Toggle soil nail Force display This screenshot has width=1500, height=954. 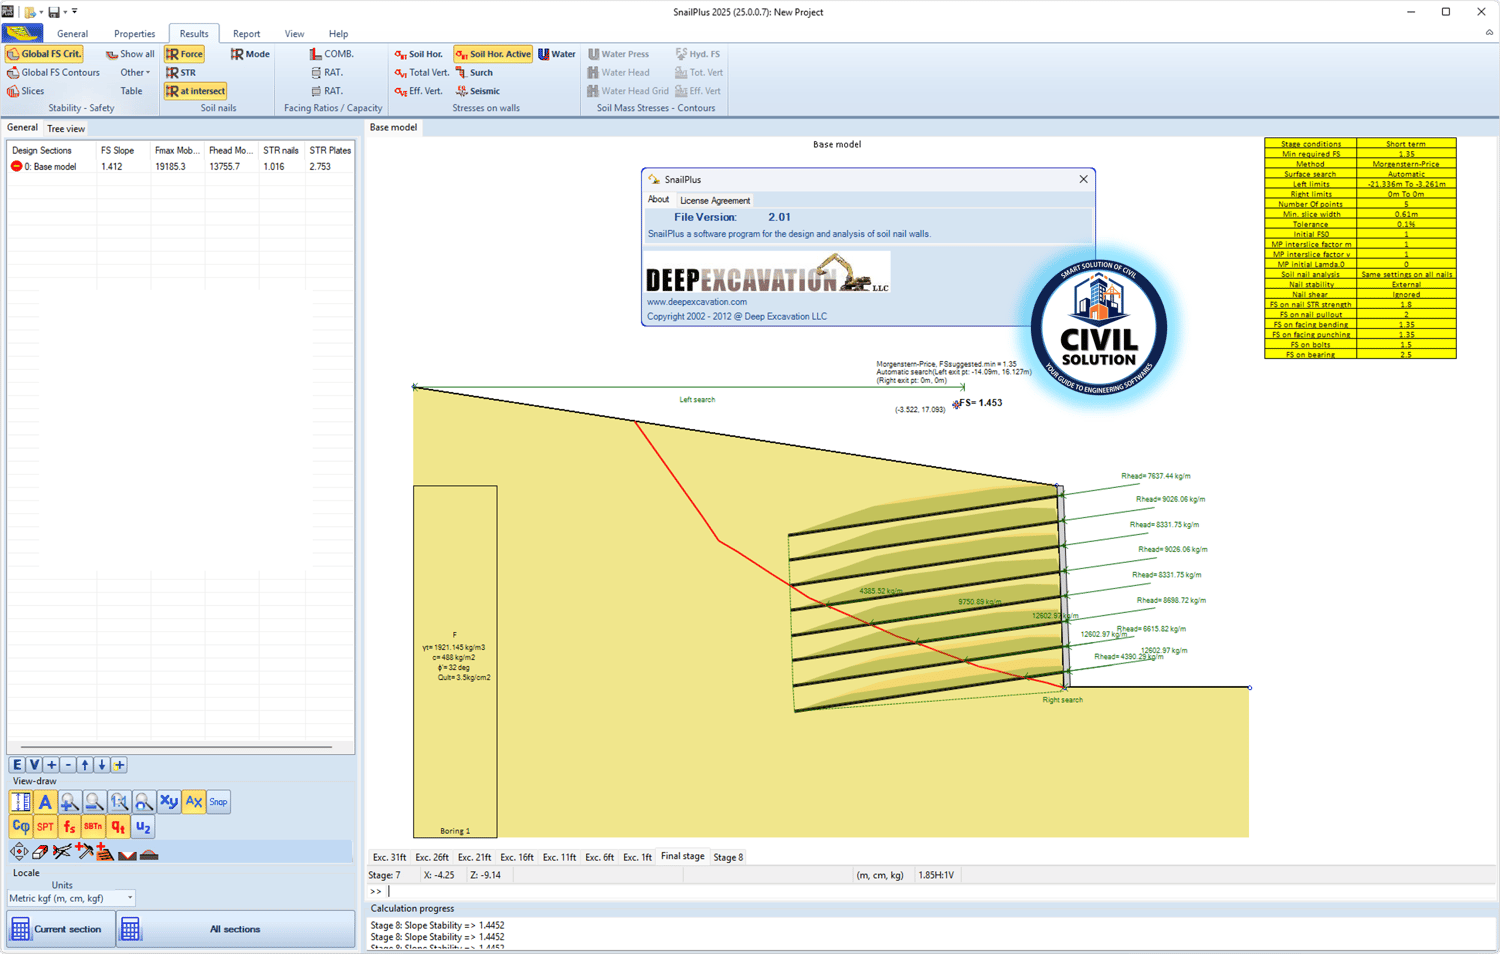(x=184, y=54)
